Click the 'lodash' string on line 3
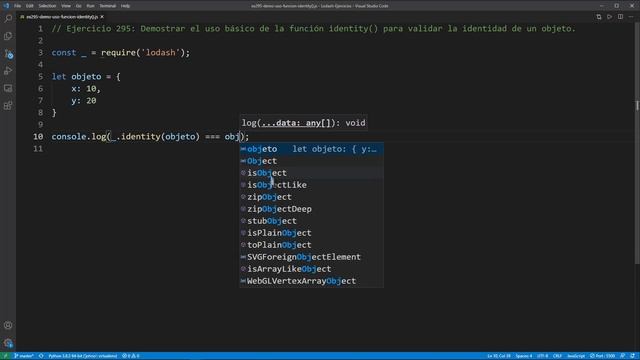The height and width of the screenshot is (360, 640). tap(160, 53)
